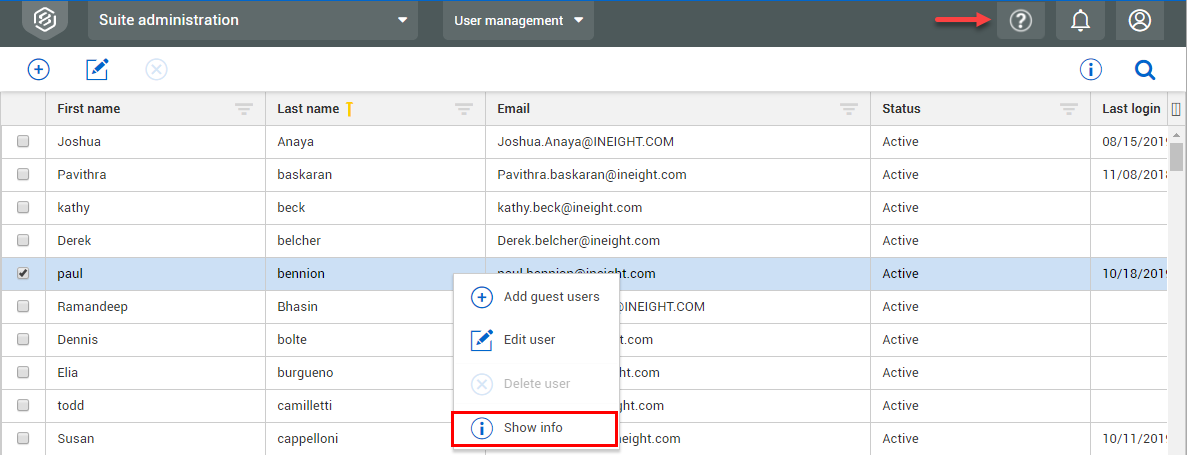
Task: Open search with the magnifier icon
Action: click(1145, 69)
